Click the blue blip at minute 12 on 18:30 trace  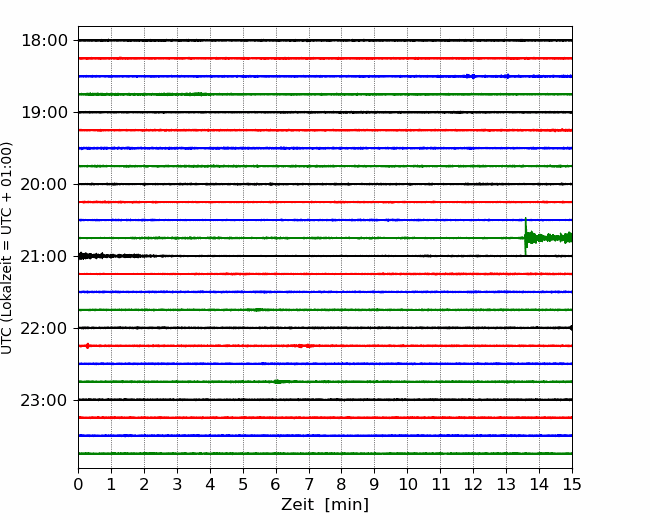pyautogui.click(x=471, y=76)
